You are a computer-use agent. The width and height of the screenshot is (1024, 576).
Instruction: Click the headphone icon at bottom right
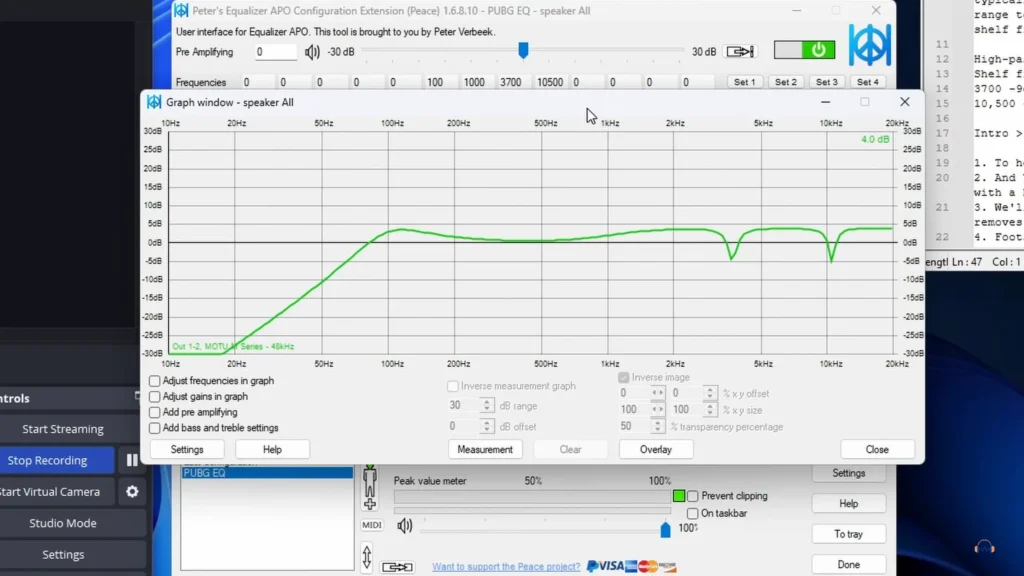click(984, 547)
